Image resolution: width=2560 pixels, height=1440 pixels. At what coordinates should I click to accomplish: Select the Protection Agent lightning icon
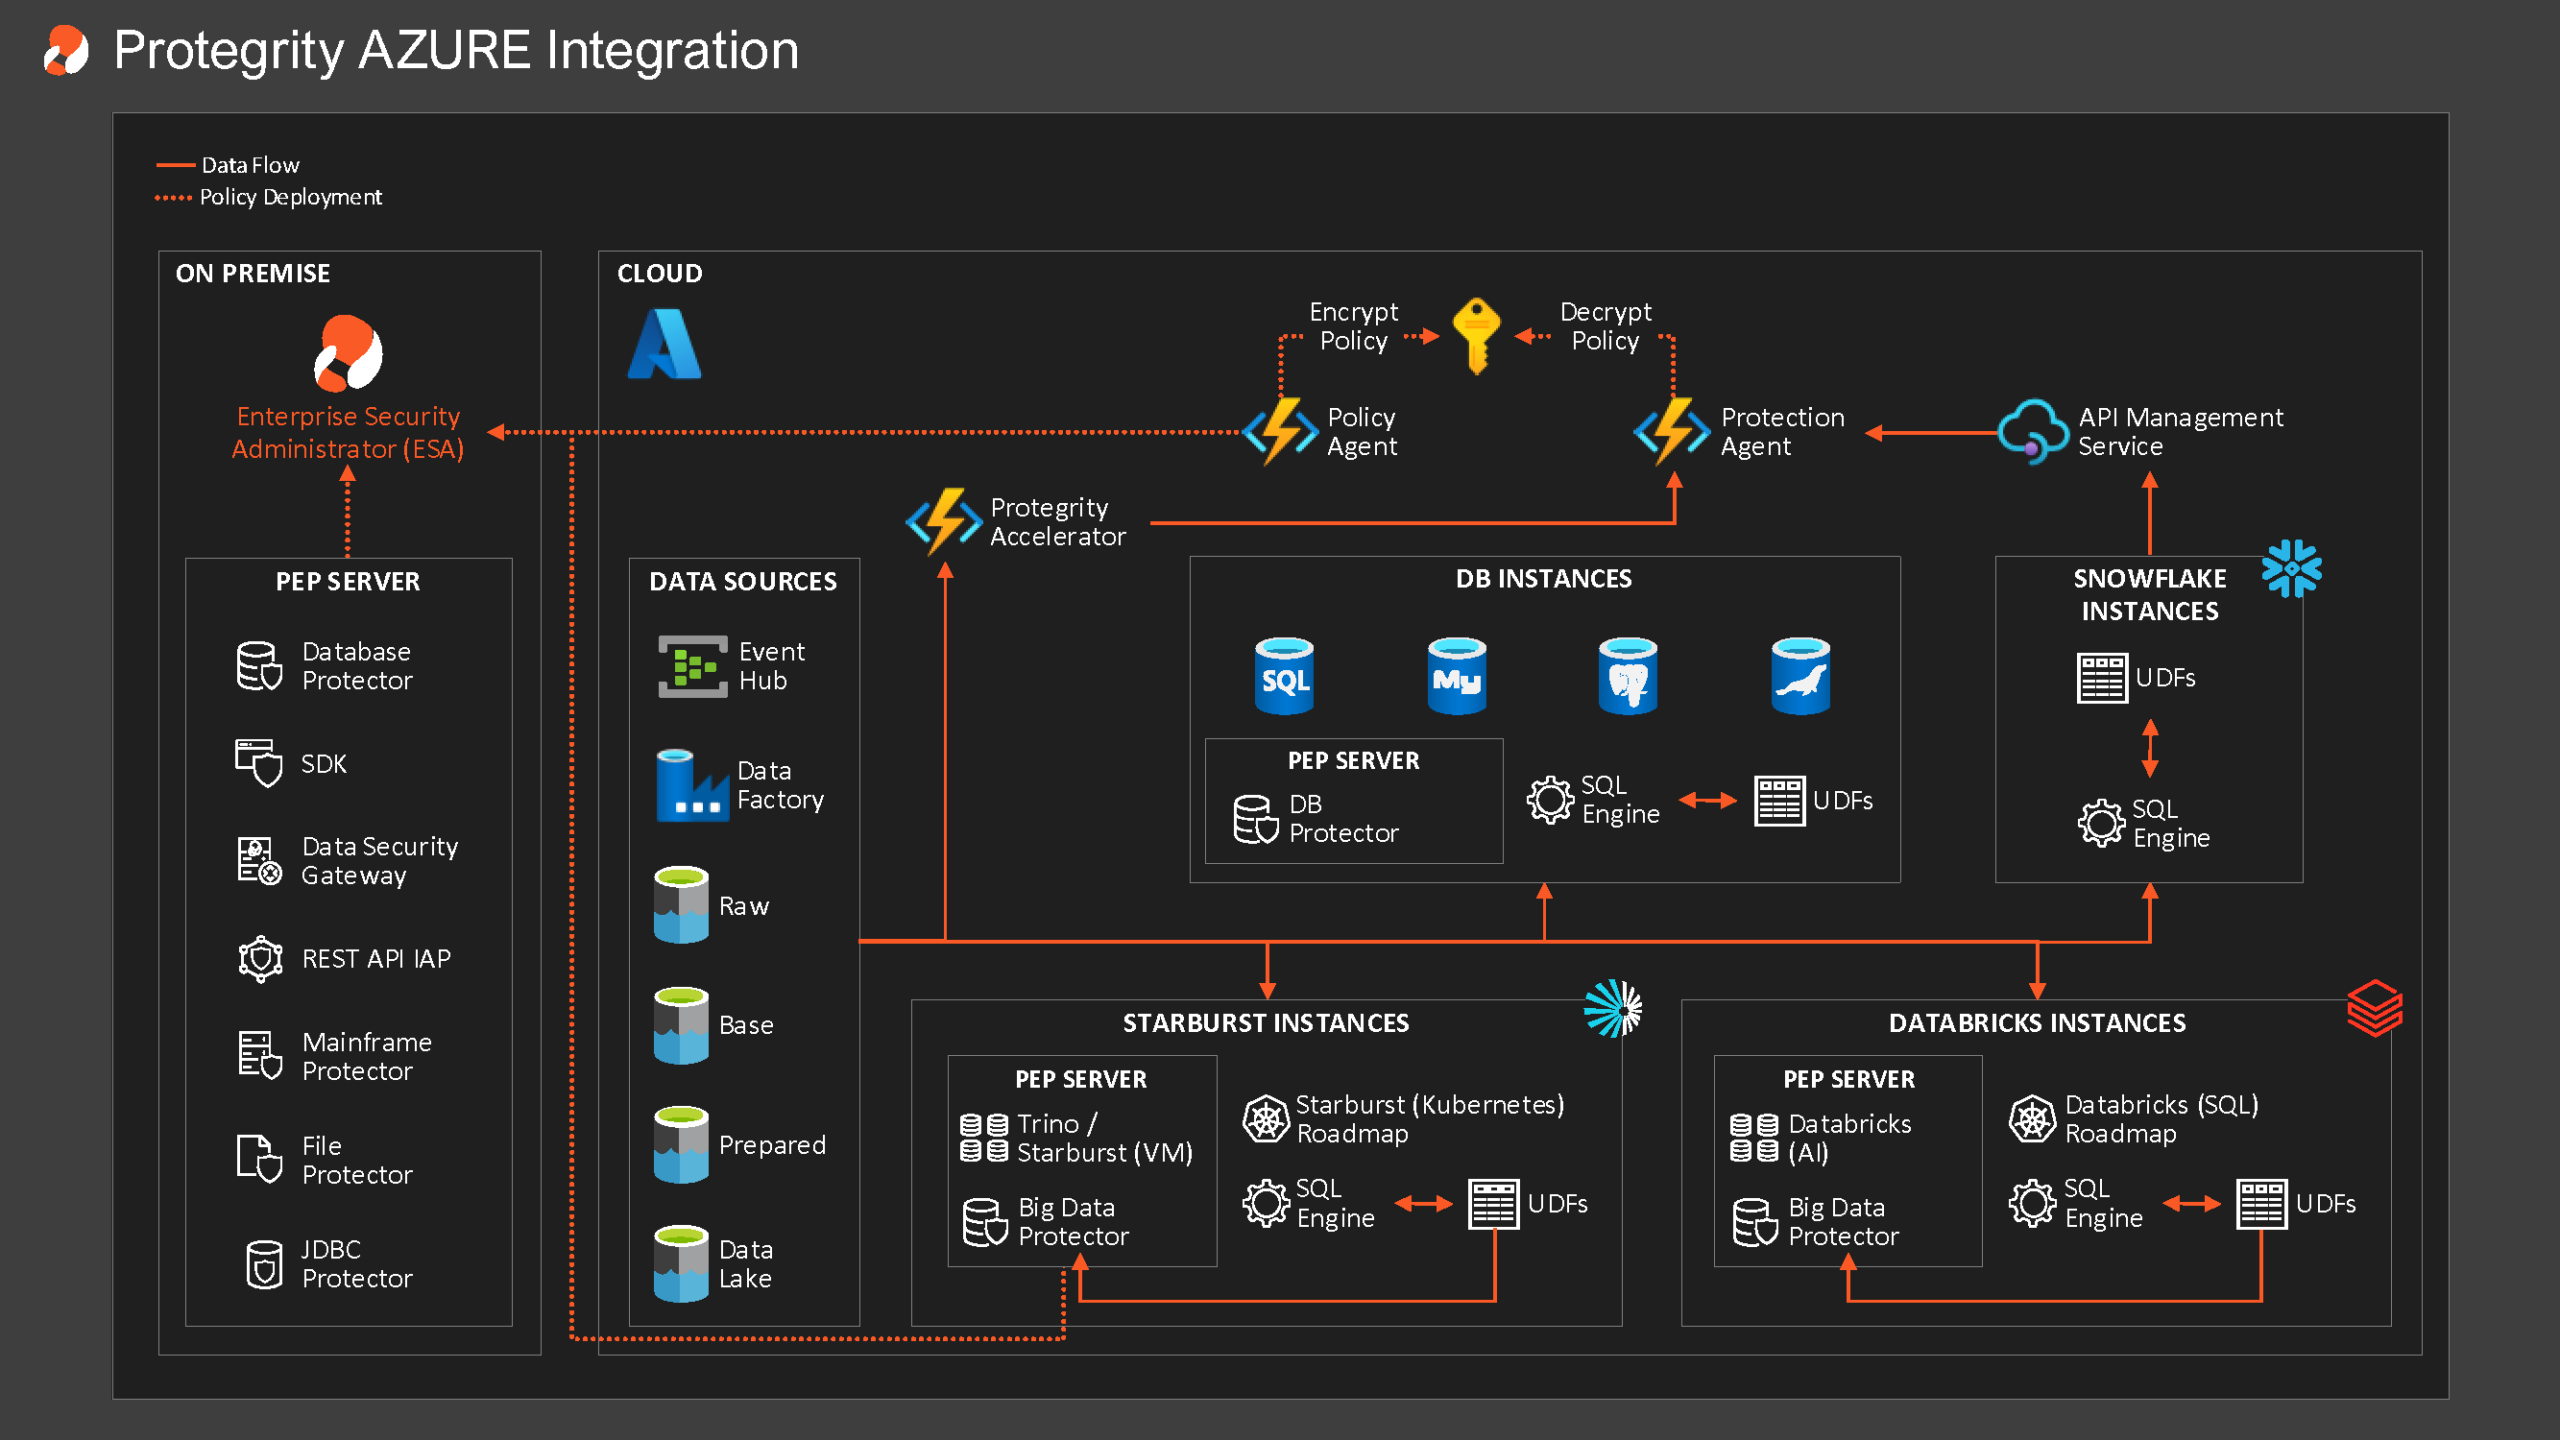pos(1672,432)
